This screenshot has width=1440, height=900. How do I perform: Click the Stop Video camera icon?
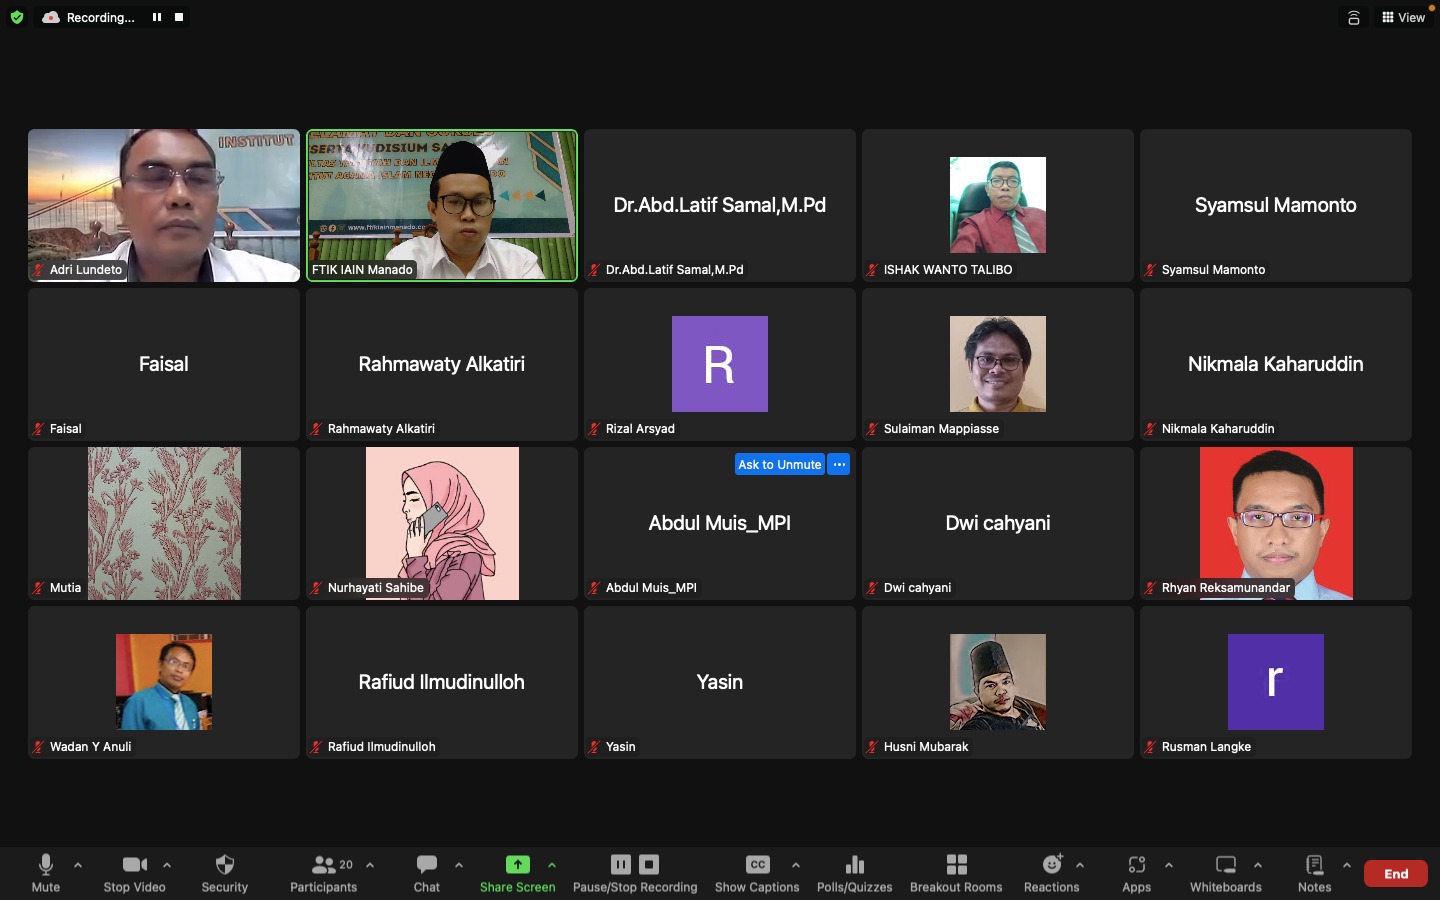coord(135,864)
